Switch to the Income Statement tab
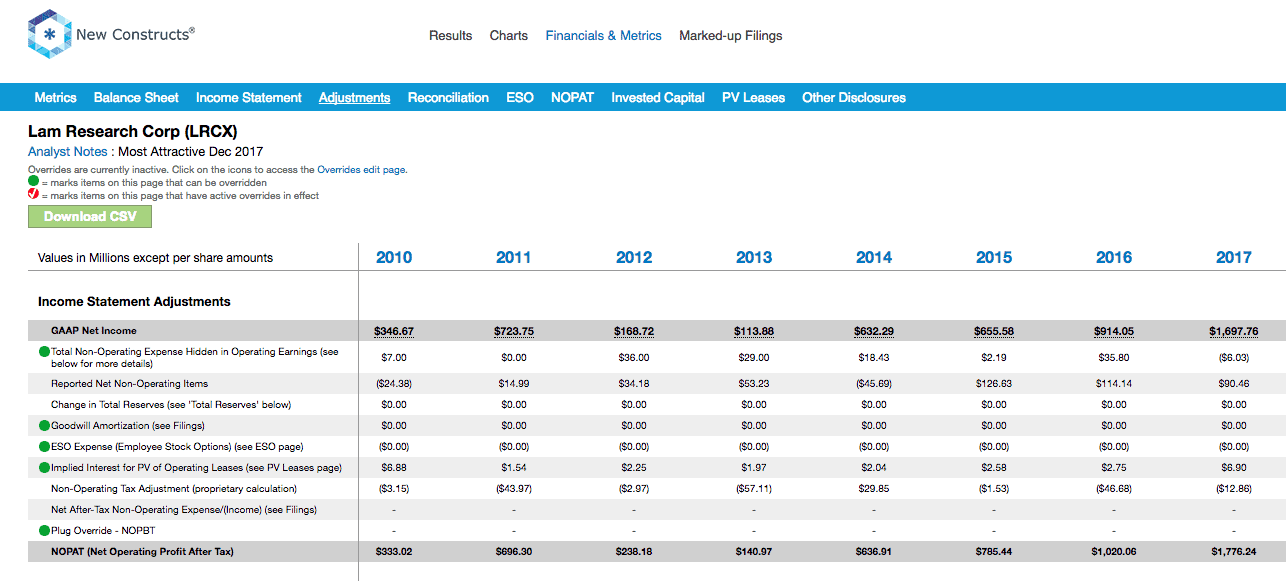 (x=249, y=97)
